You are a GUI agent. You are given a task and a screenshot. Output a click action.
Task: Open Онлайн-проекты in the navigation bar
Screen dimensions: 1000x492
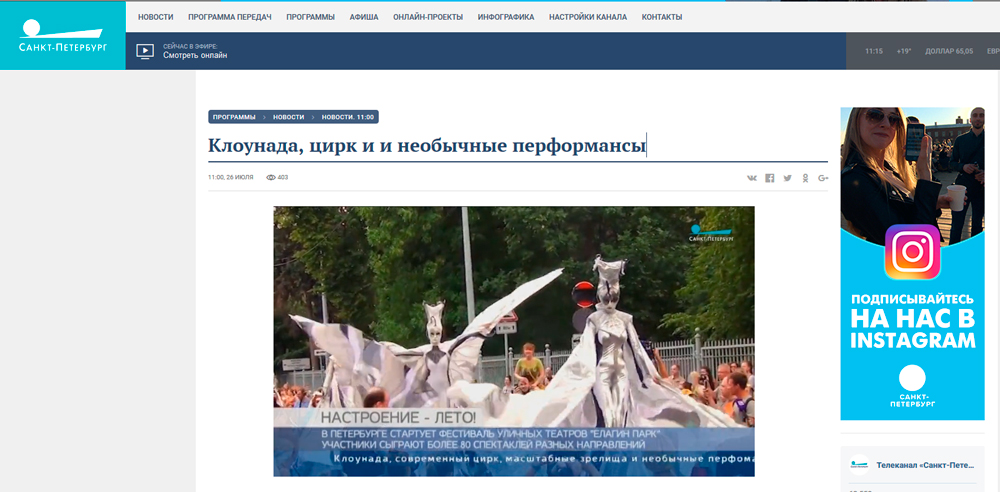(428, 17)
